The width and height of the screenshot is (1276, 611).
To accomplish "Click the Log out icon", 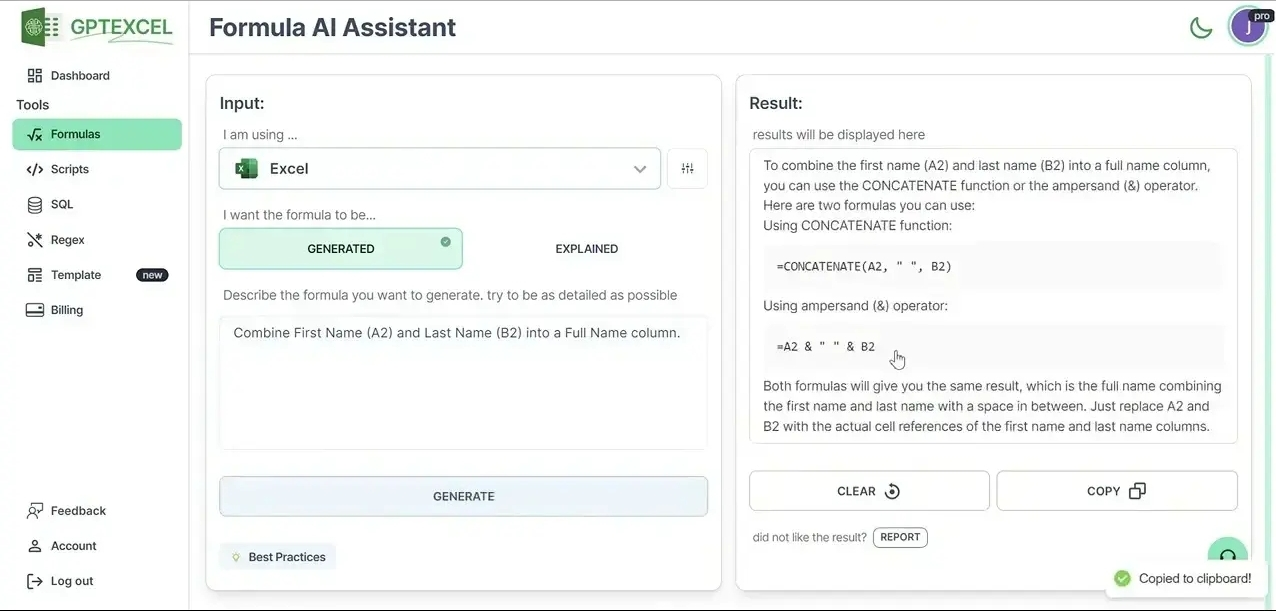I will [33, 580].
